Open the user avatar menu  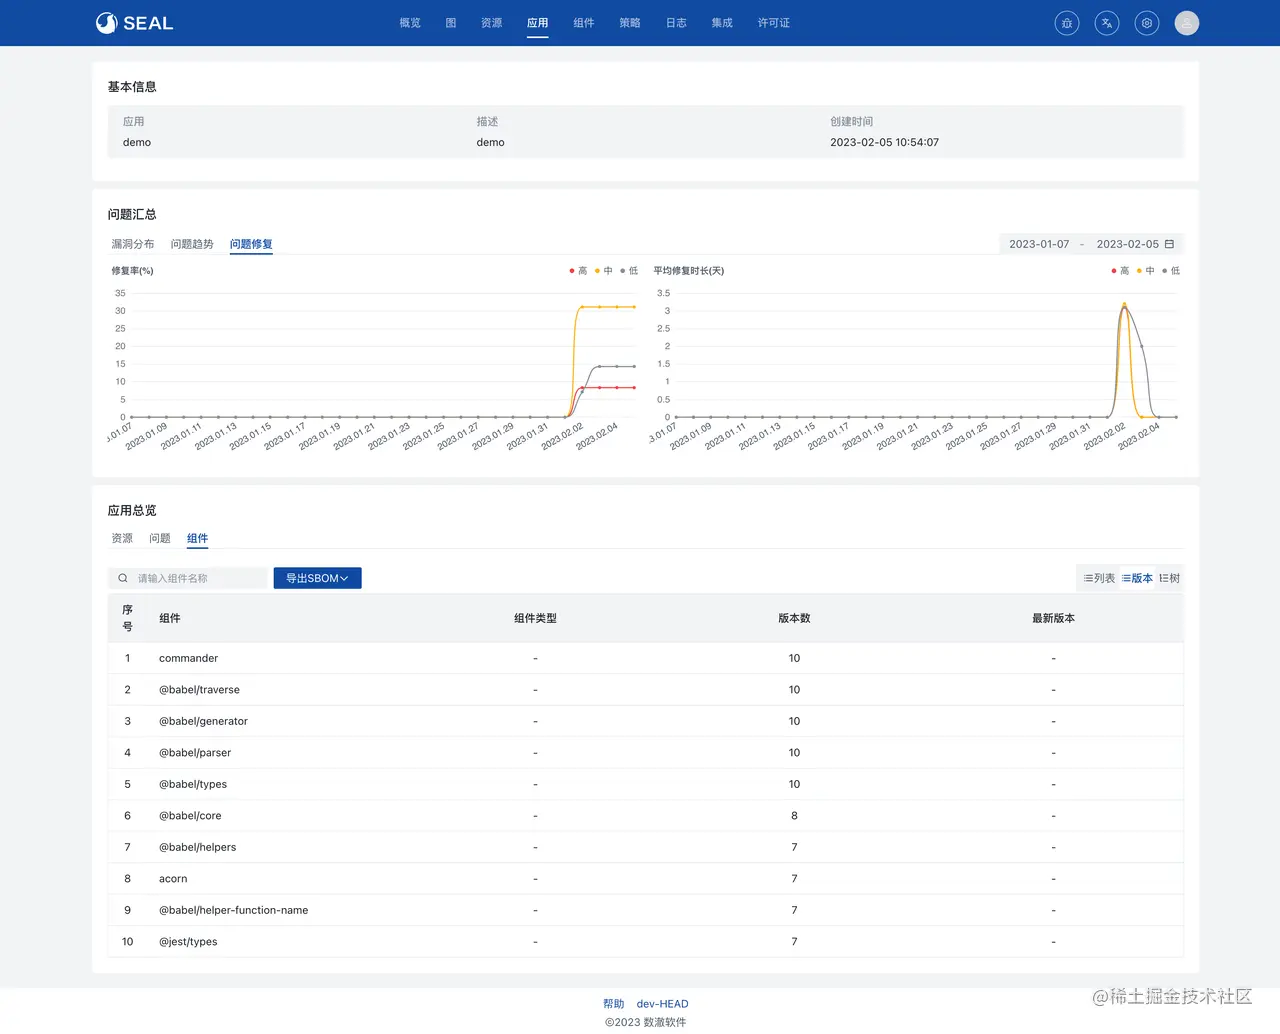[x=1187, y=23]
